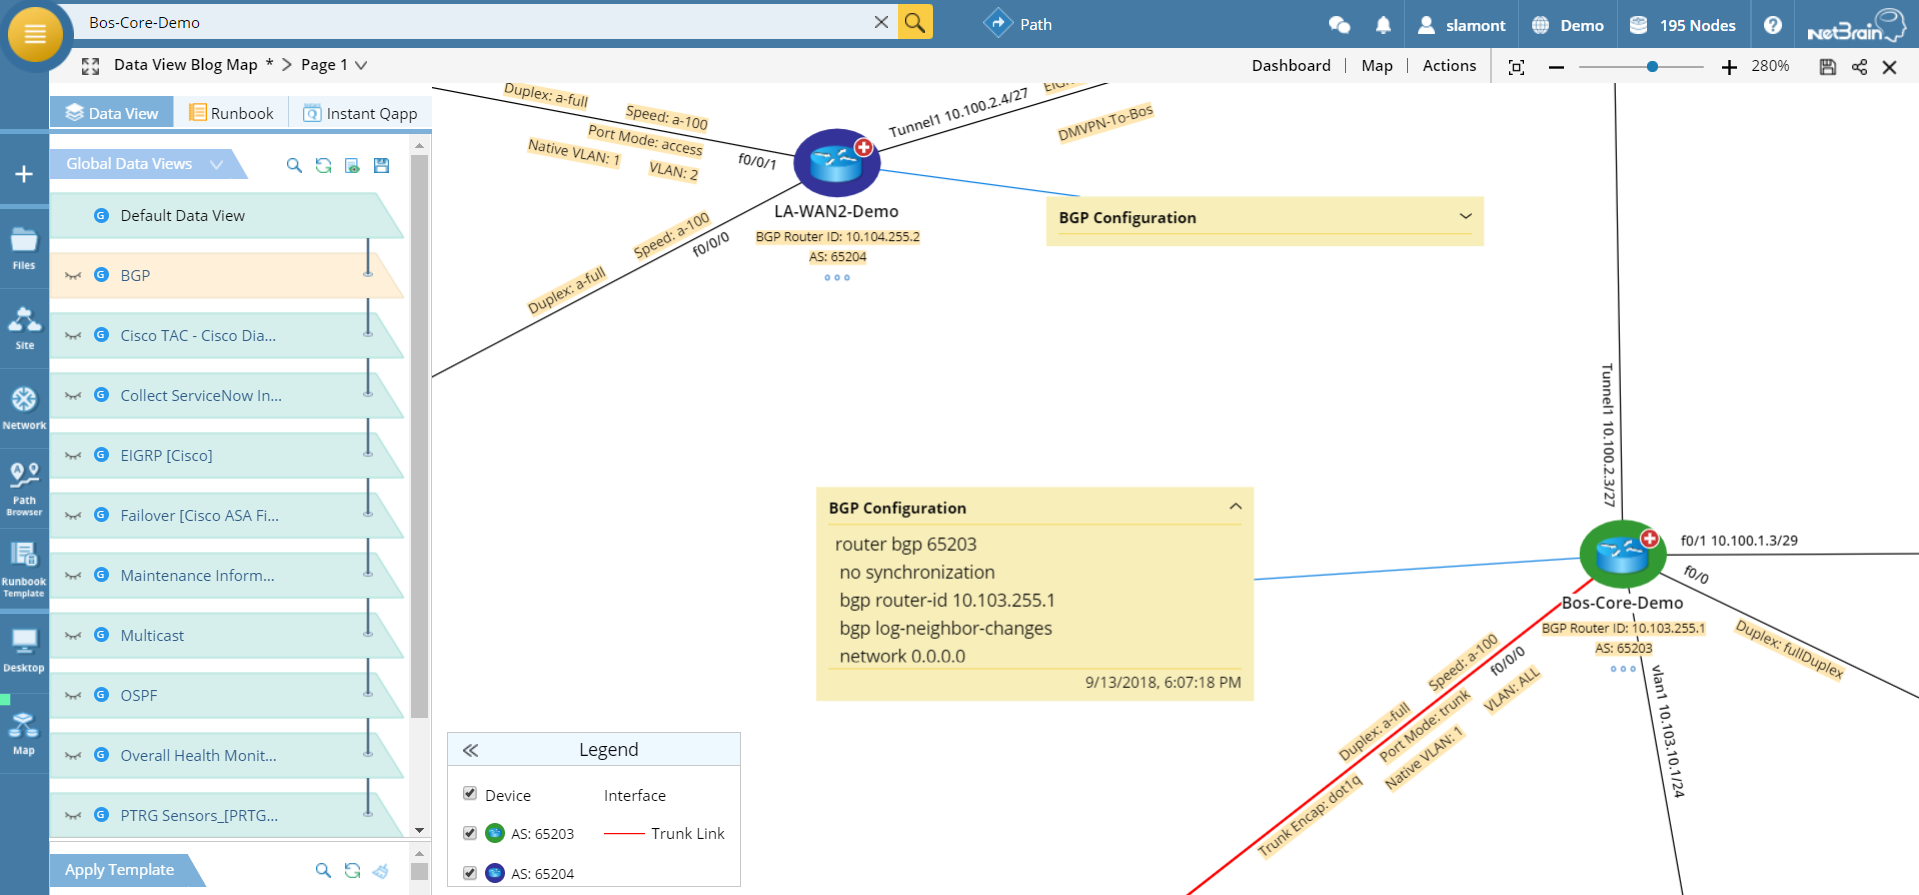Select the LA-WAN2-Demo router icon
This screenshot has width=1919, height=895.
836,163
